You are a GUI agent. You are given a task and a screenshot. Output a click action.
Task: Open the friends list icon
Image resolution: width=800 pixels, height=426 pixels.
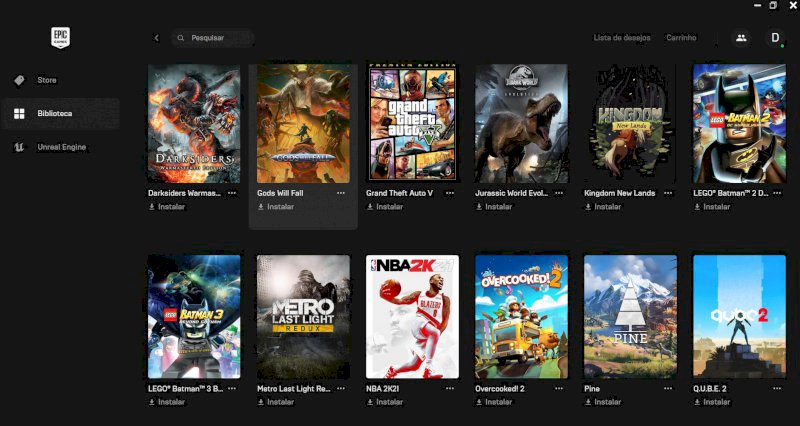741,38
